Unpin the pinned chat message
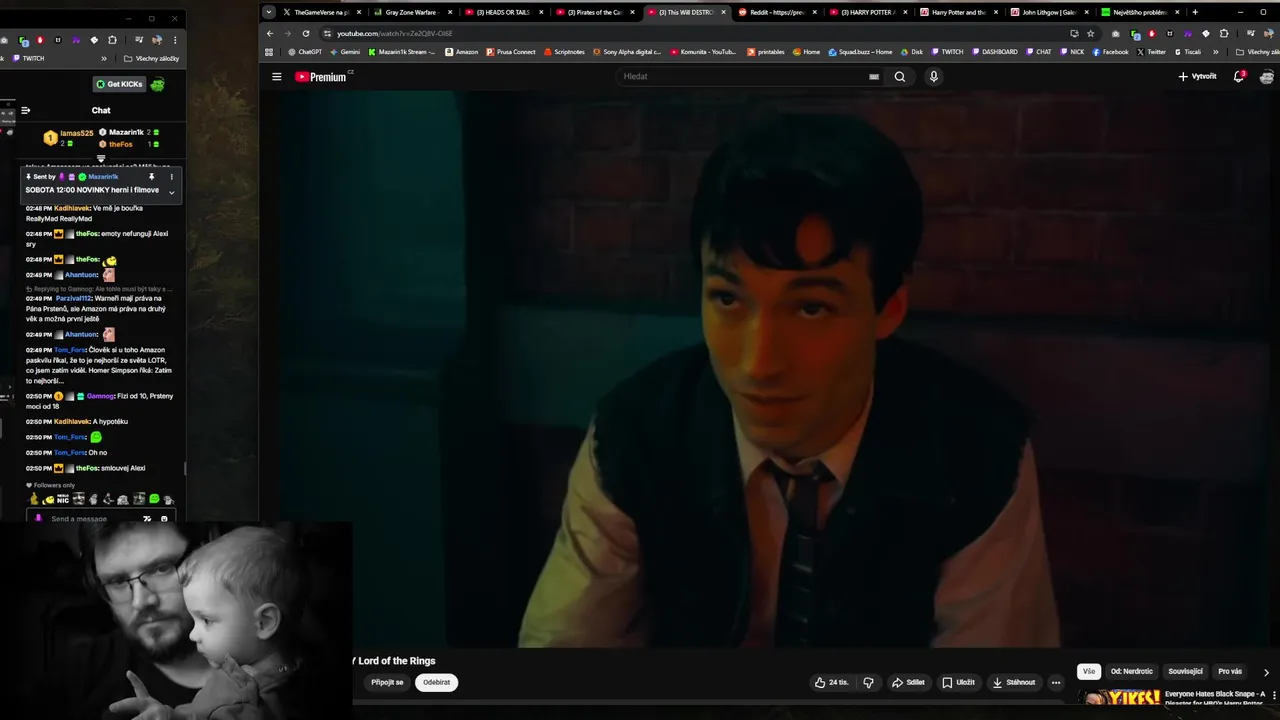This screenshot has height=720, width=1280. pyautogui.click(x=152, y=177)
